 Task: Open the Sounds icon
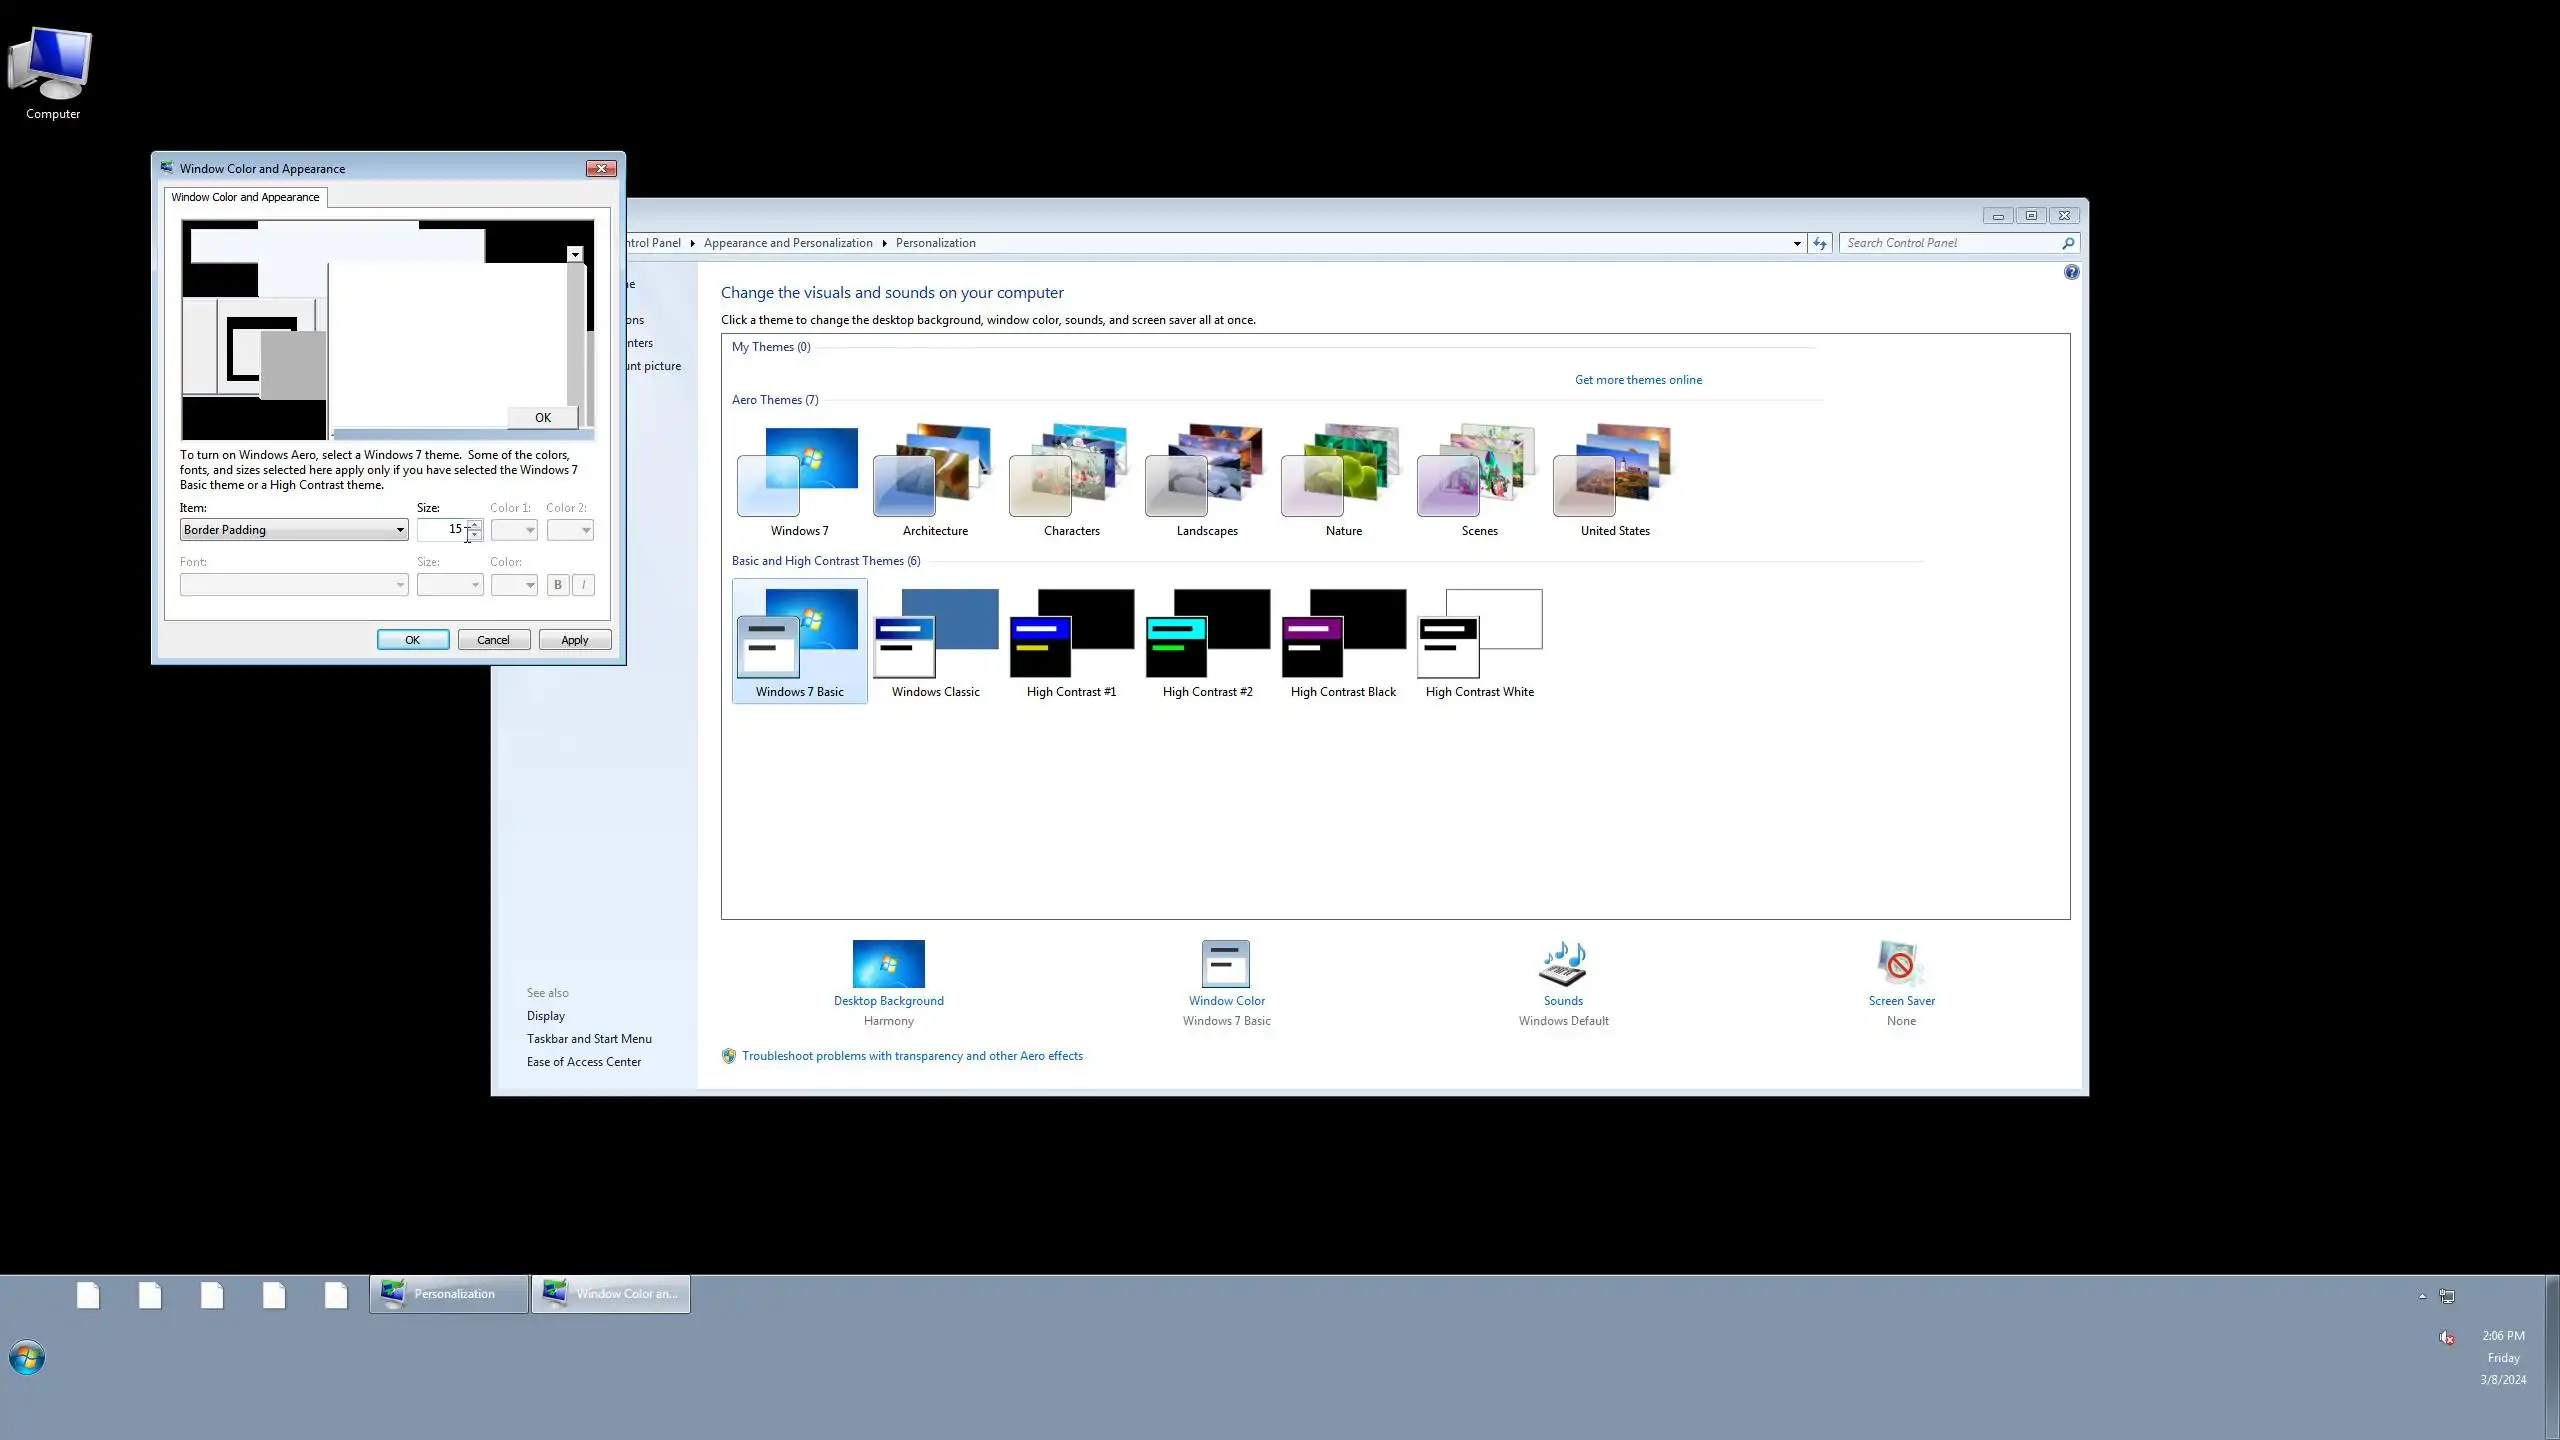[1562, 964]
